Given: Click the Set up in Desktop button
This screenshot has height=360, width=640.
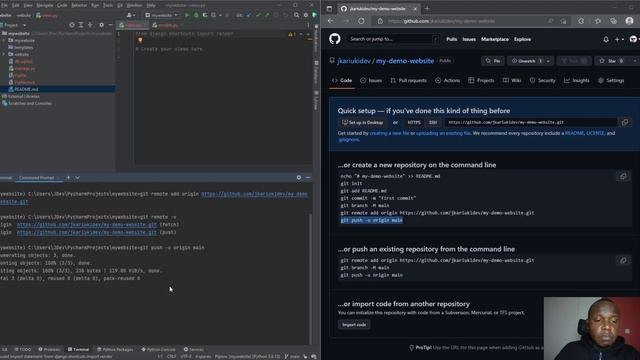Looking at the screenshot, I should [363, 122].
